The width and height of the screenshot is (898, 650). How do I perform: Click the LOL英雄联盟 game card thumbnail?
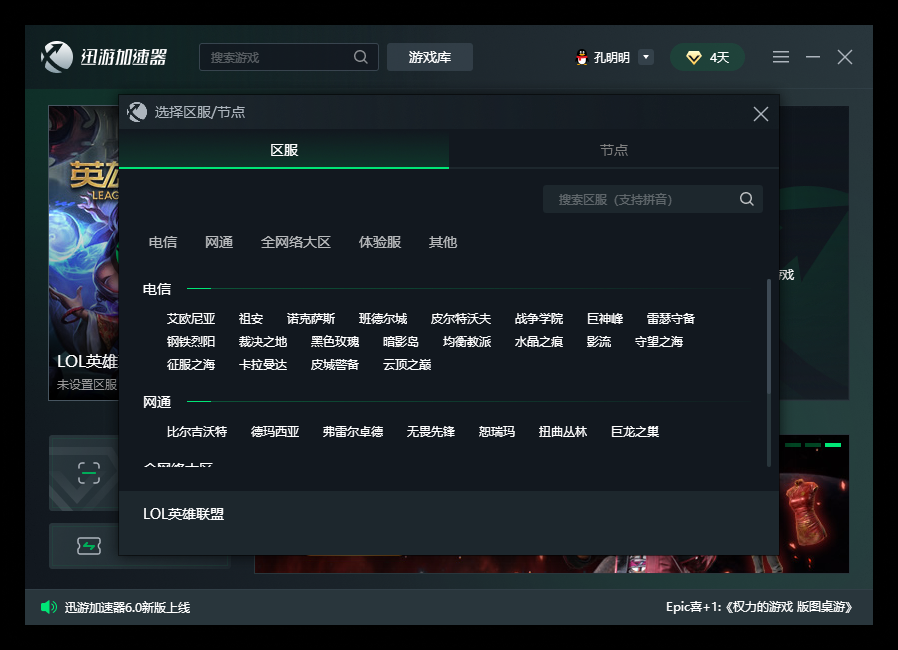coord(84,253)
